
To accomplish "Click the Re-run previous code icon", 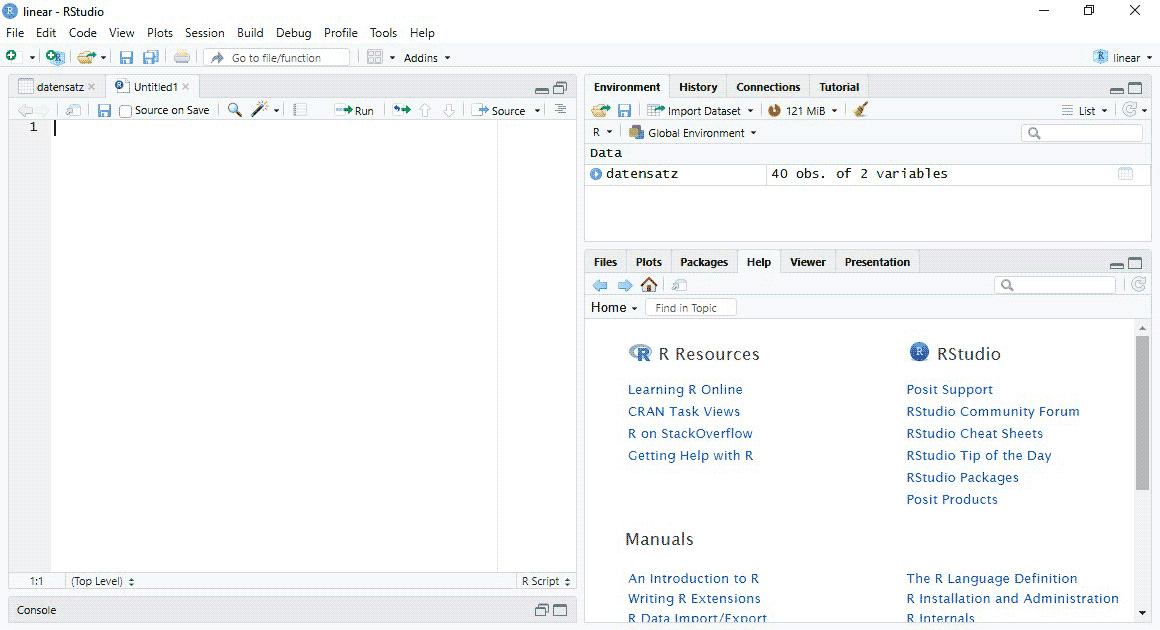I will 402,109.
